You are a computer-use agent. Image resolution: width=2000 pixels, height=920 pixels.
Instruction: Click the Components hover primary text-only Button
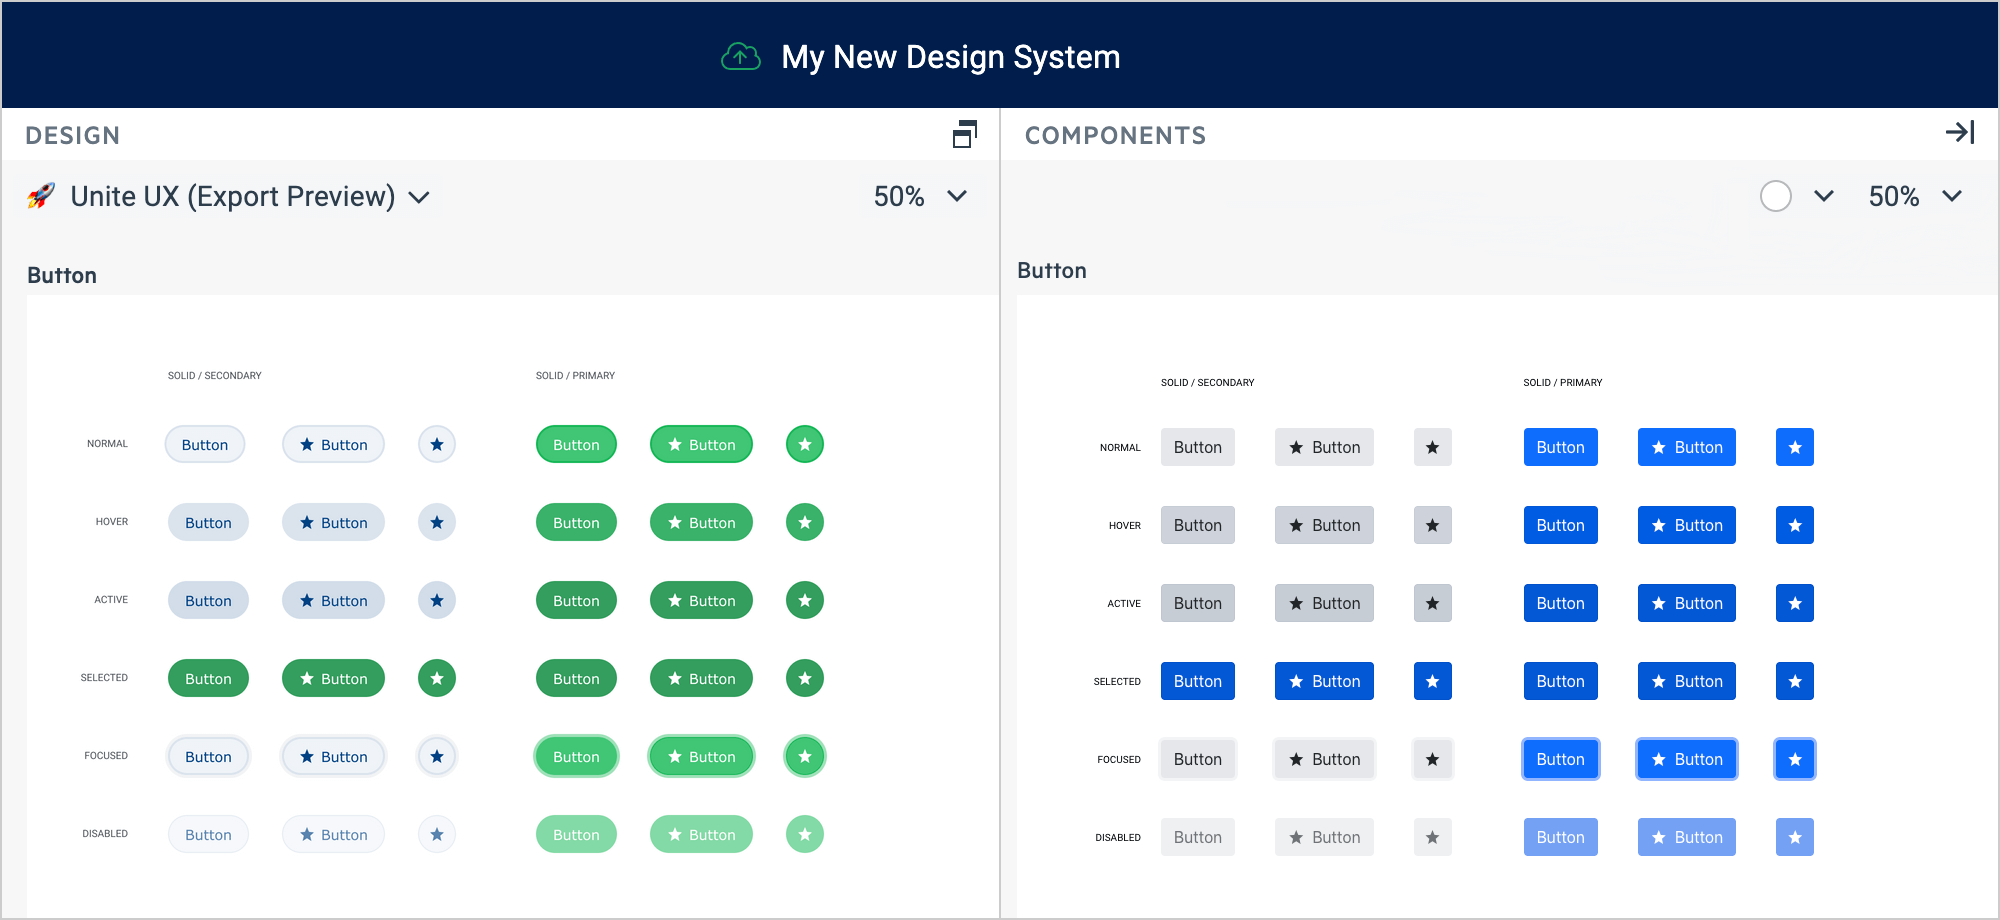coord(1561,526)
